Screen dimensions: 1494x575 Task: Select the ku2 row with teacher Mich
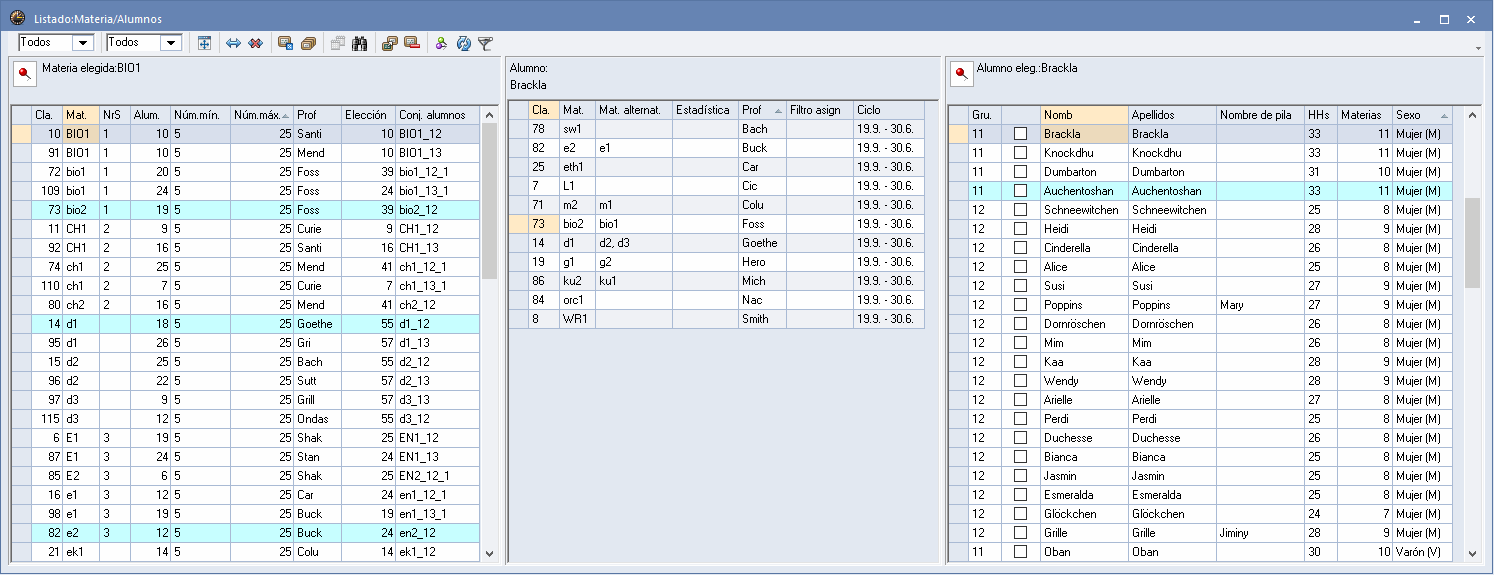pos(717,281)
